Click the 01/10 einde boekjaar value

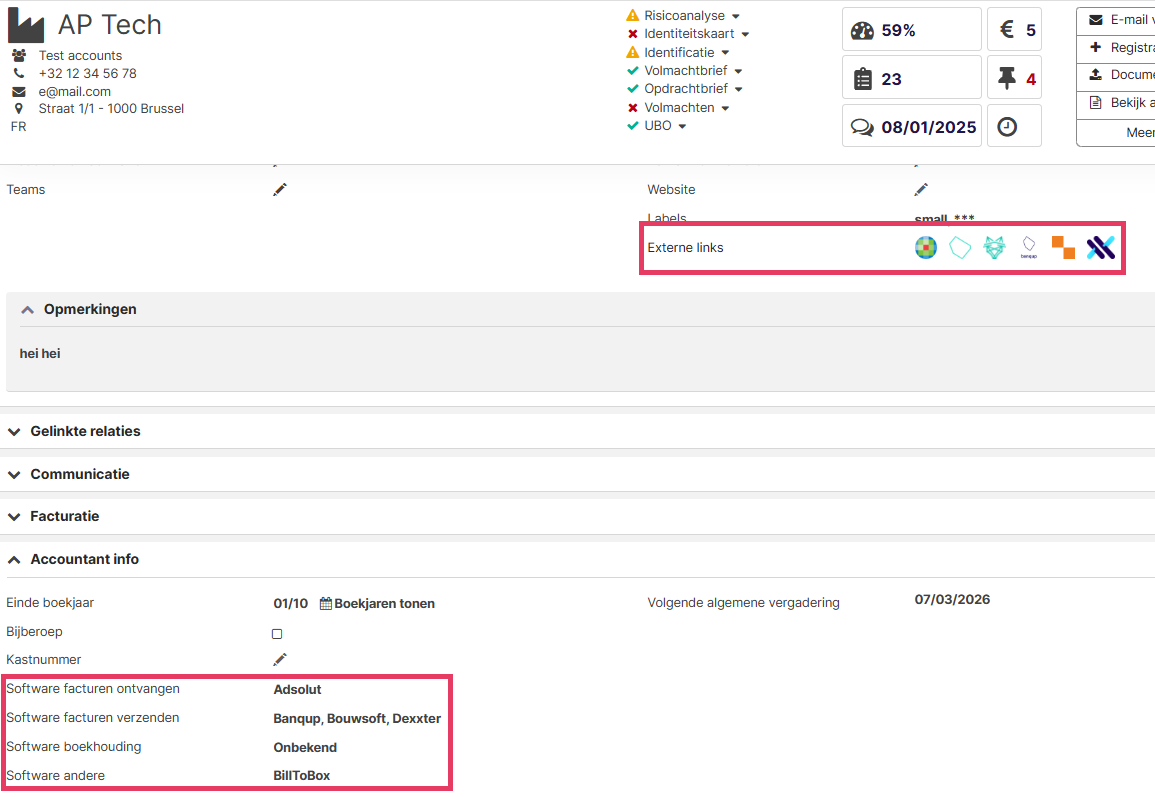(x=291, y=603)
